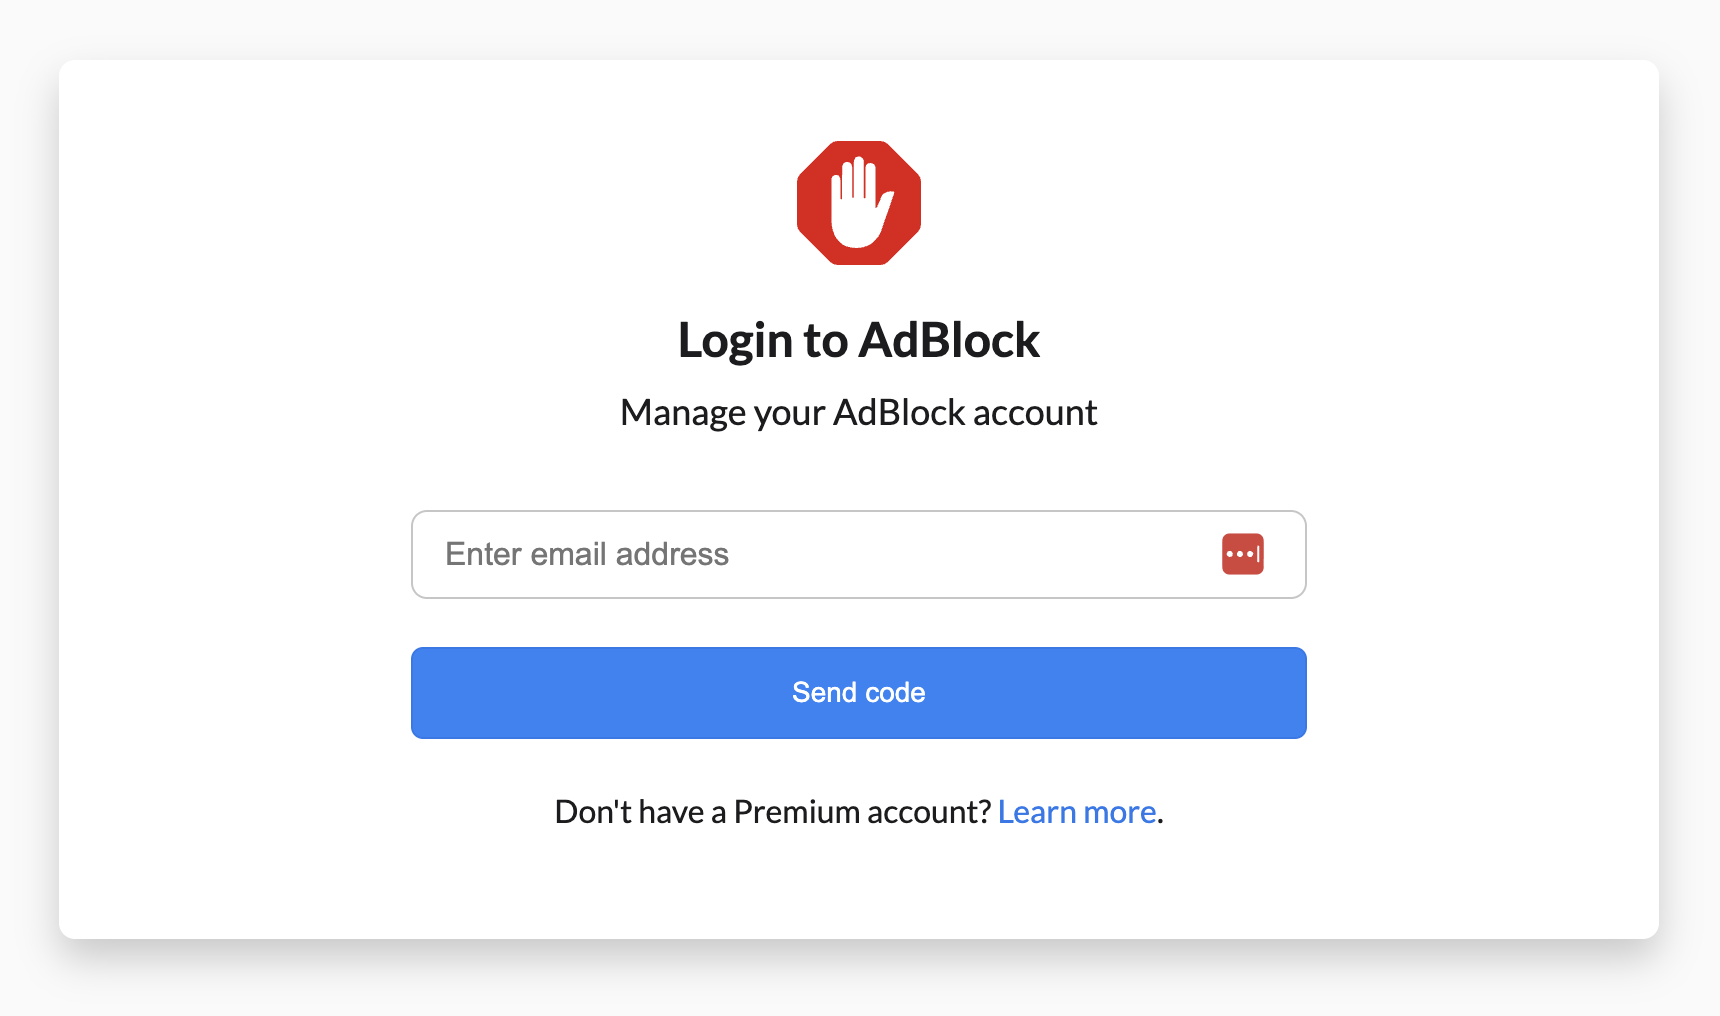Click the AdBlock octagon logo above the title

point(858,203)
